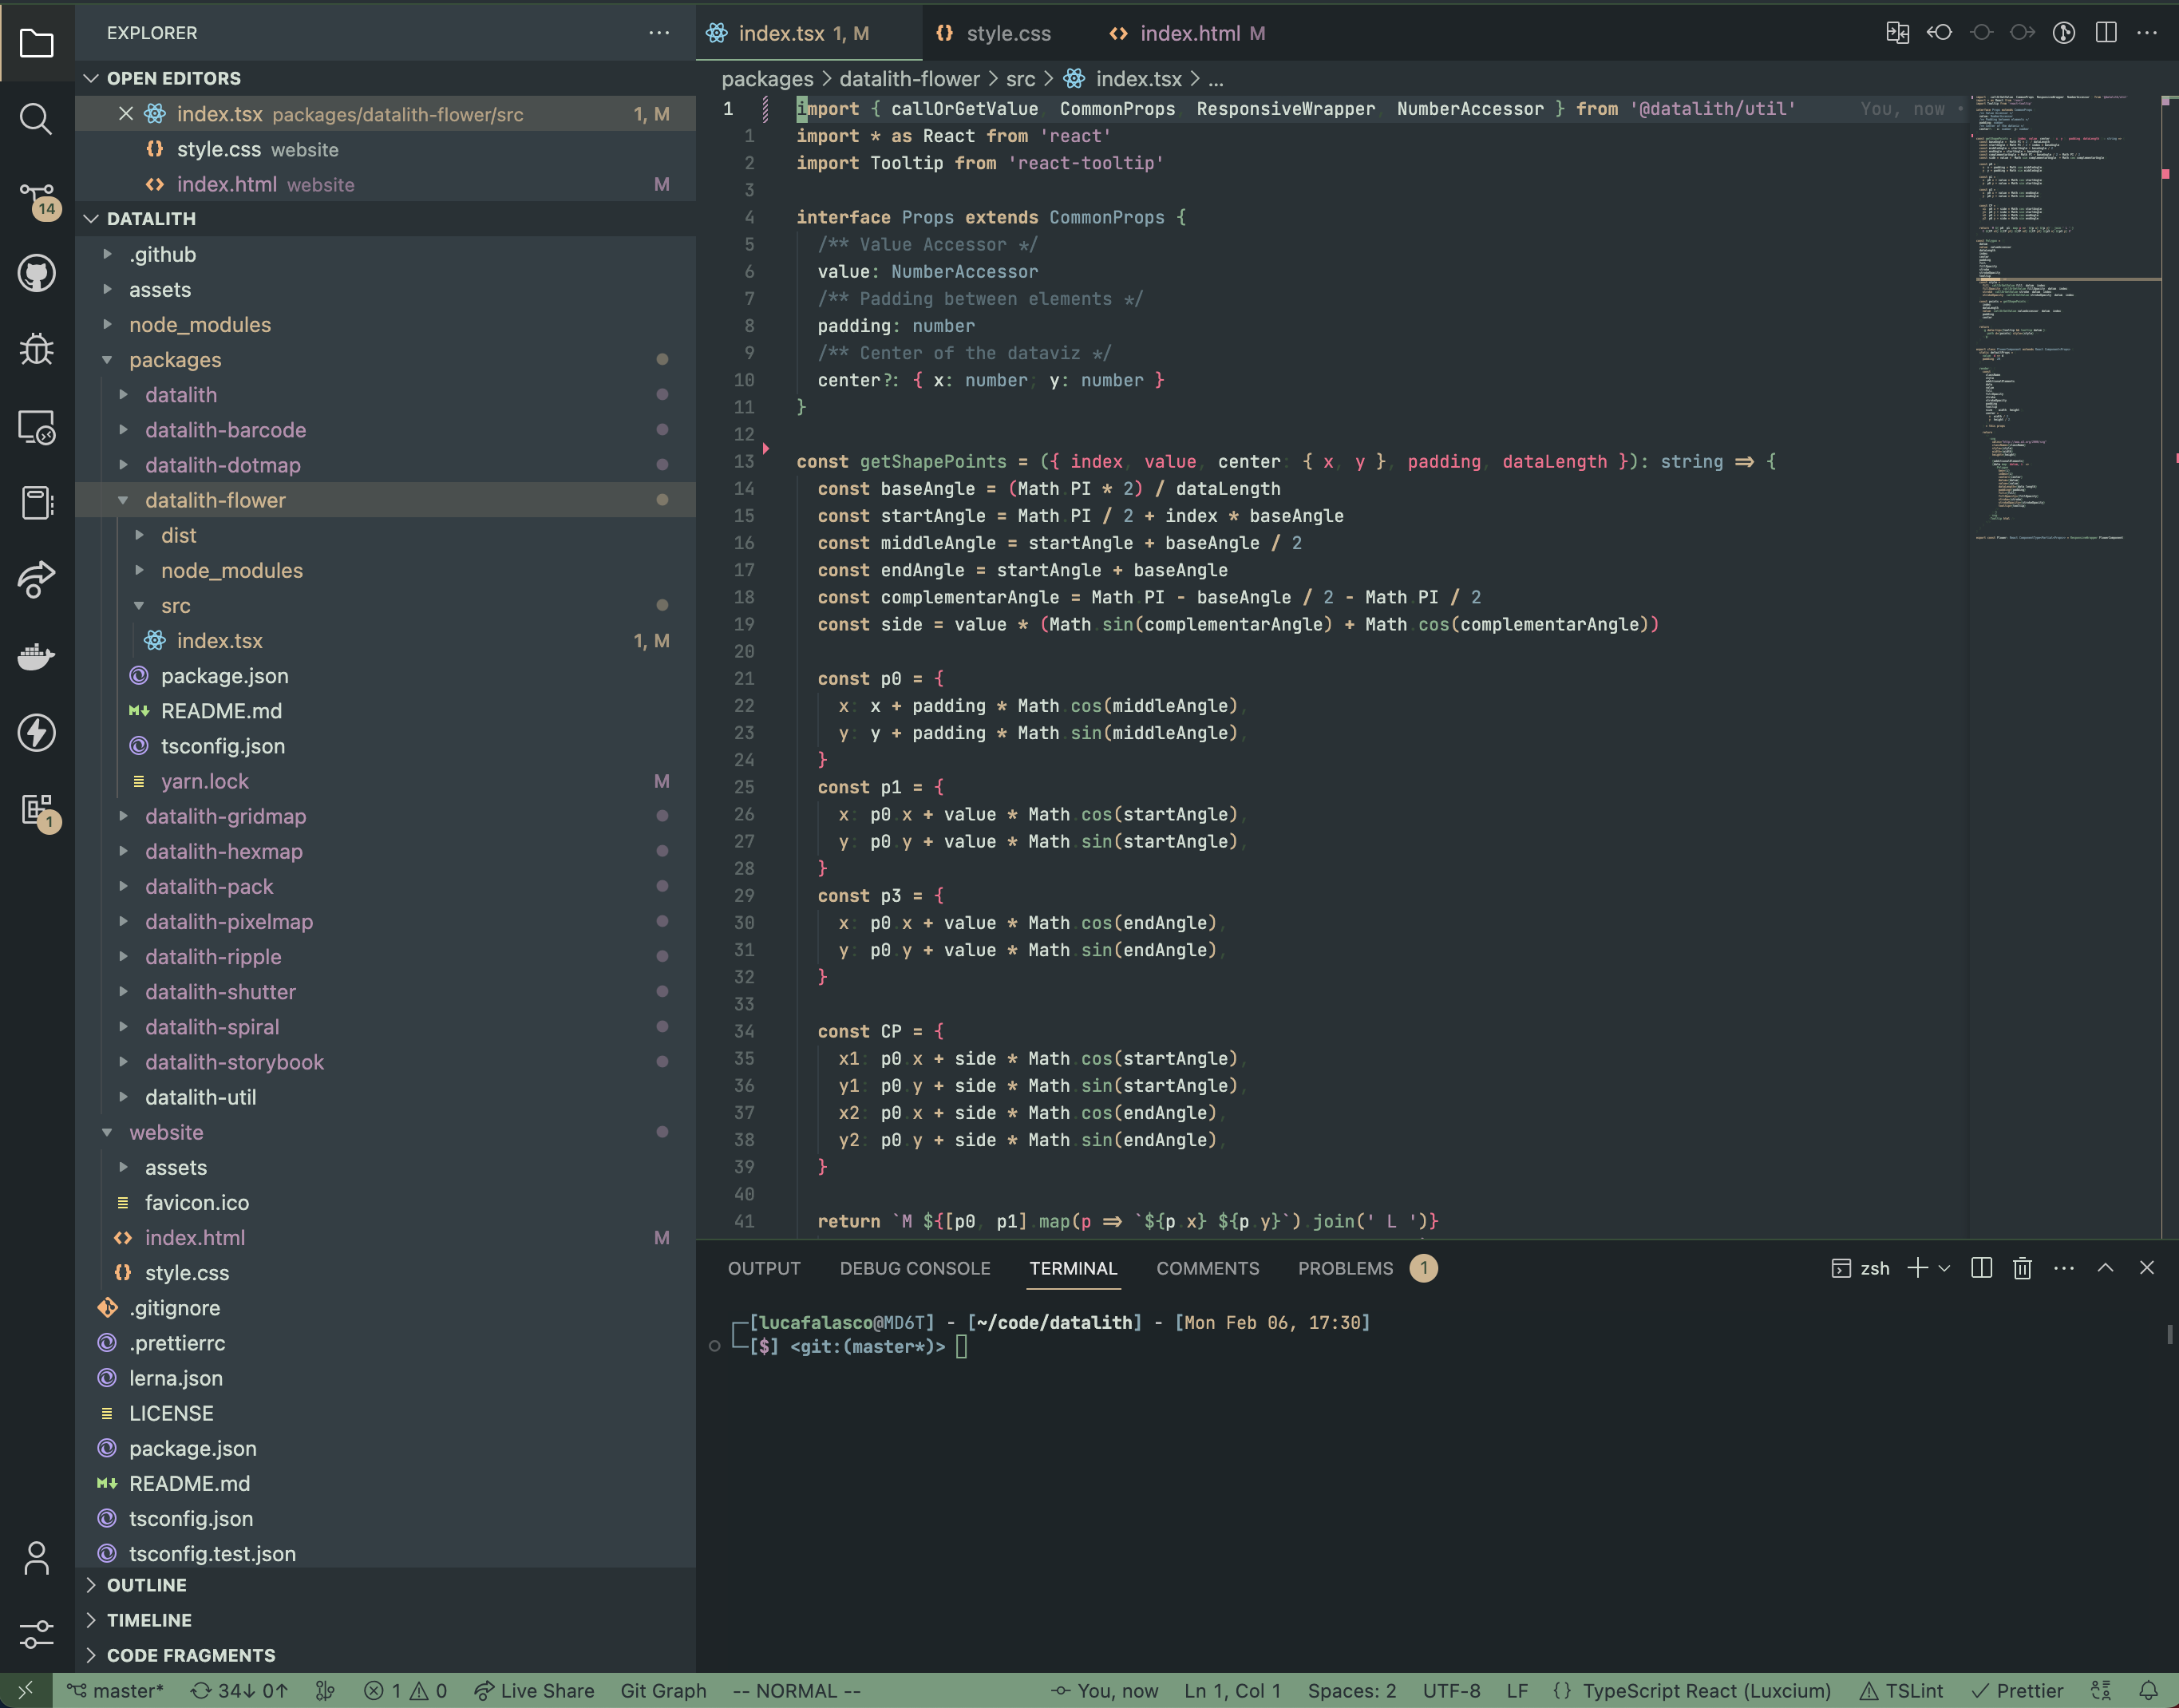Expand the datalith-barcode folder
Viewport: 2179px width, 1708px height.
(225, 430)
